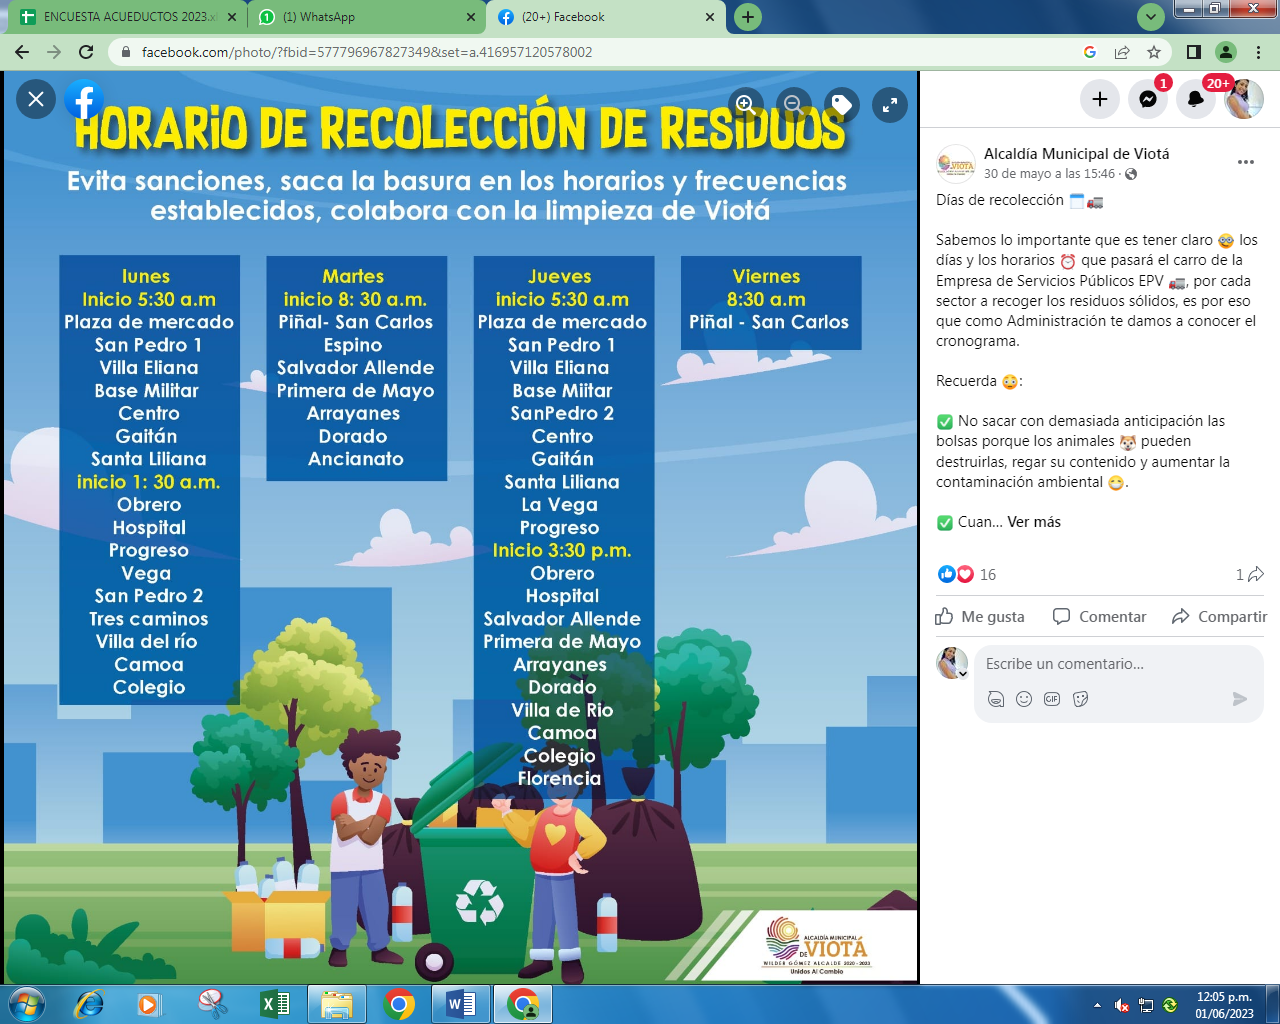Click the Facebook logo icon
This screenshot has width=1280, height=1024.
(x=85, y=100)
